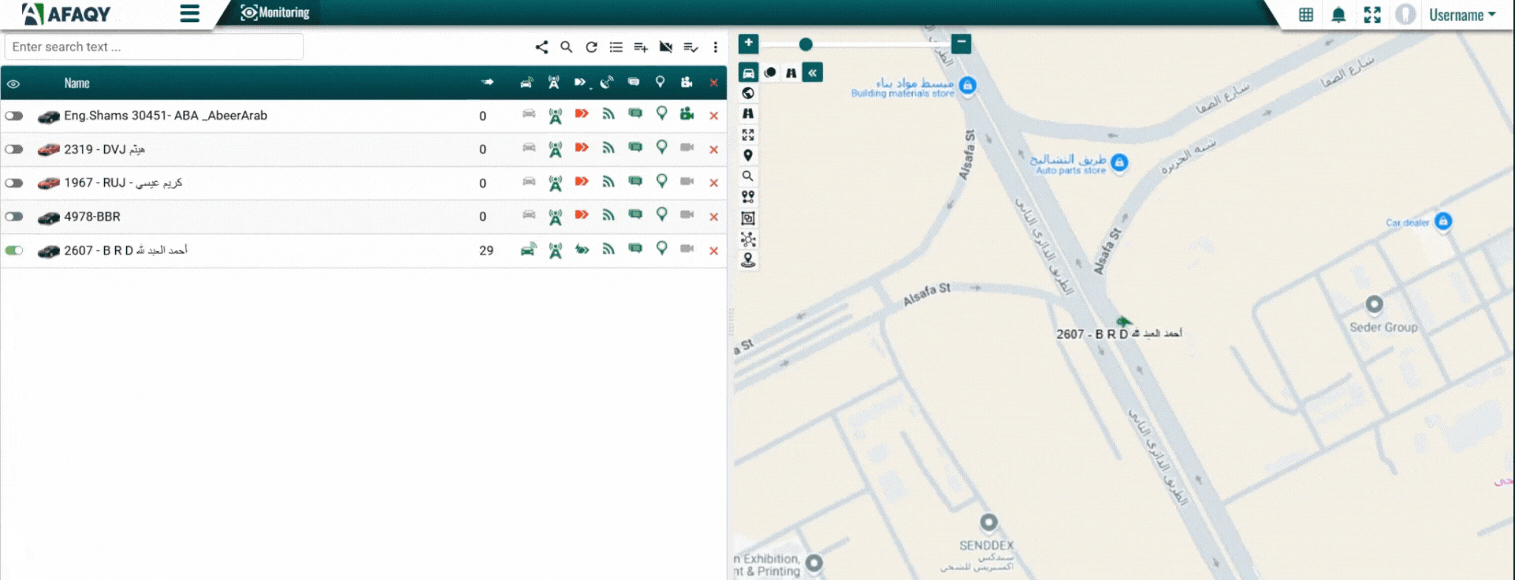This screenshot has width=1515, height=580.
Task: Click the map zoom slider handle
Action: tap(806, 44)
